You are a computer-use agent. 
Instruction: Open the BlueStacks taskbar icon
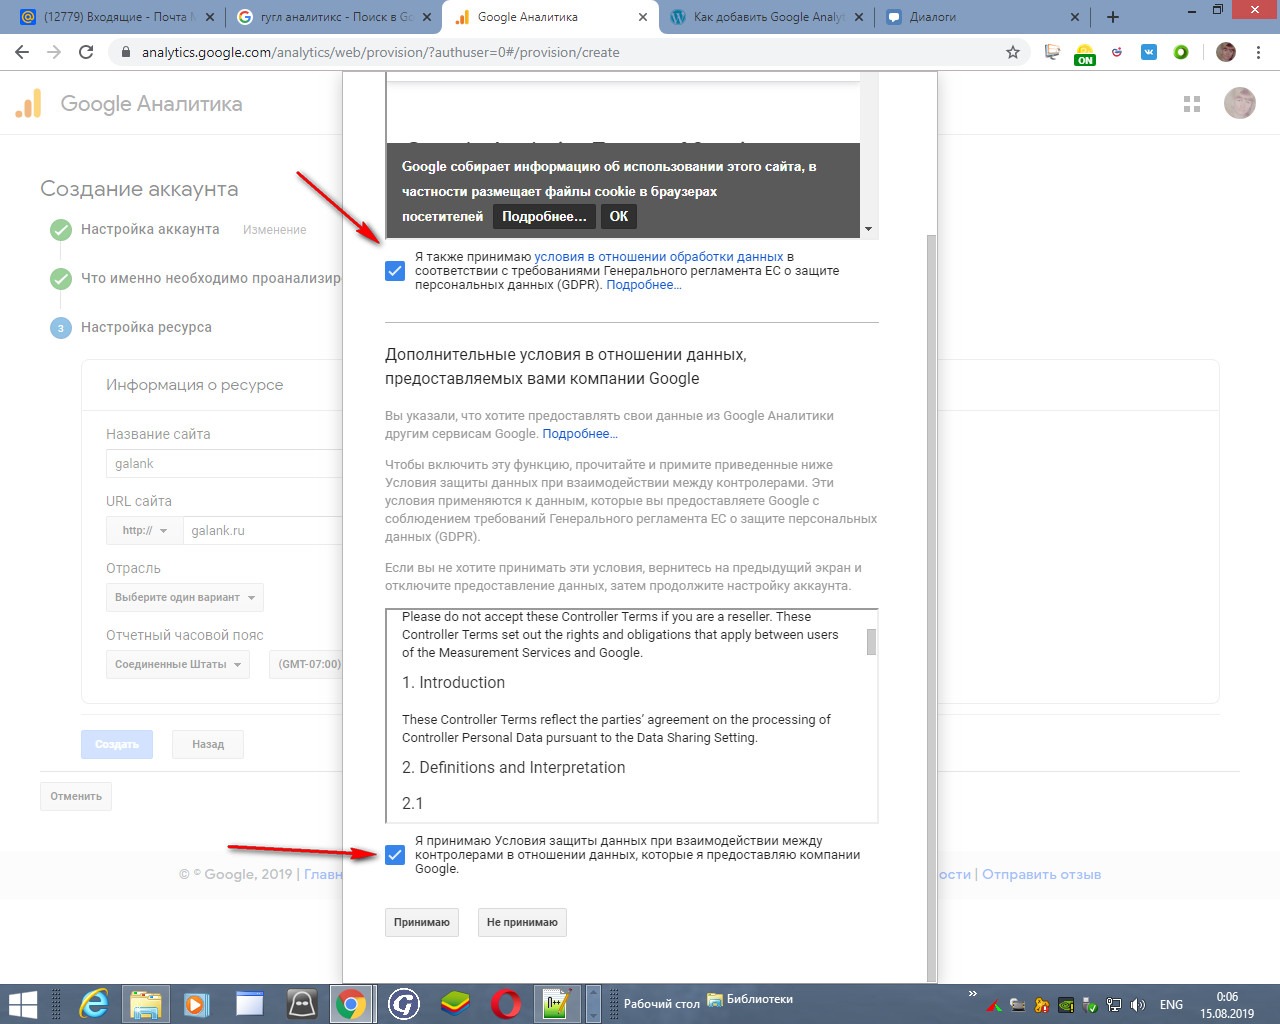point(455,1004)
